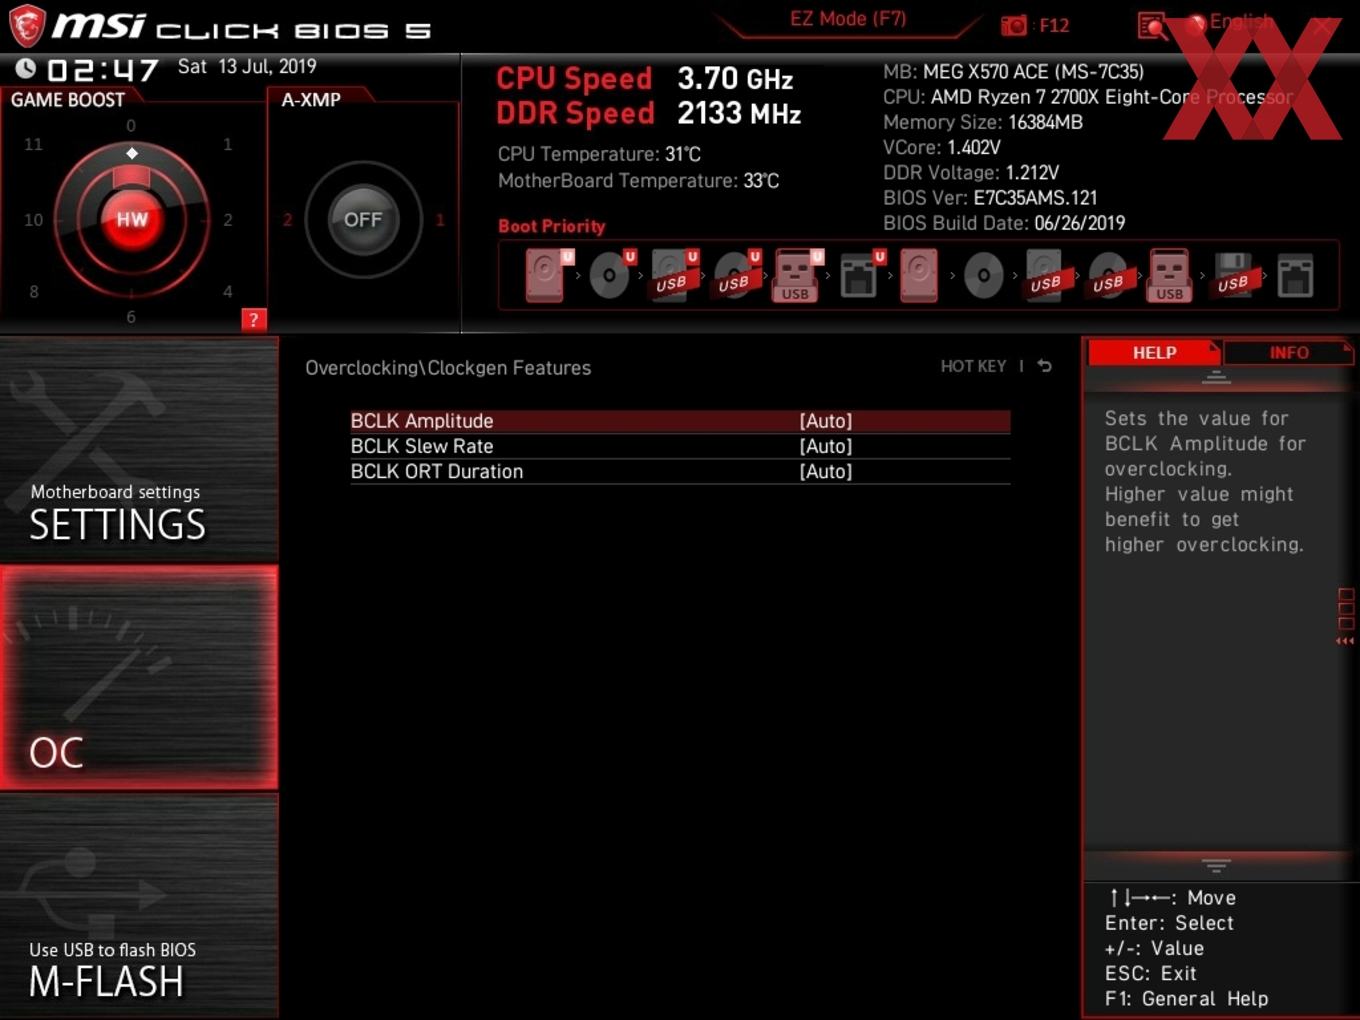Click the Boot Priority label

[x=551, y=226]
